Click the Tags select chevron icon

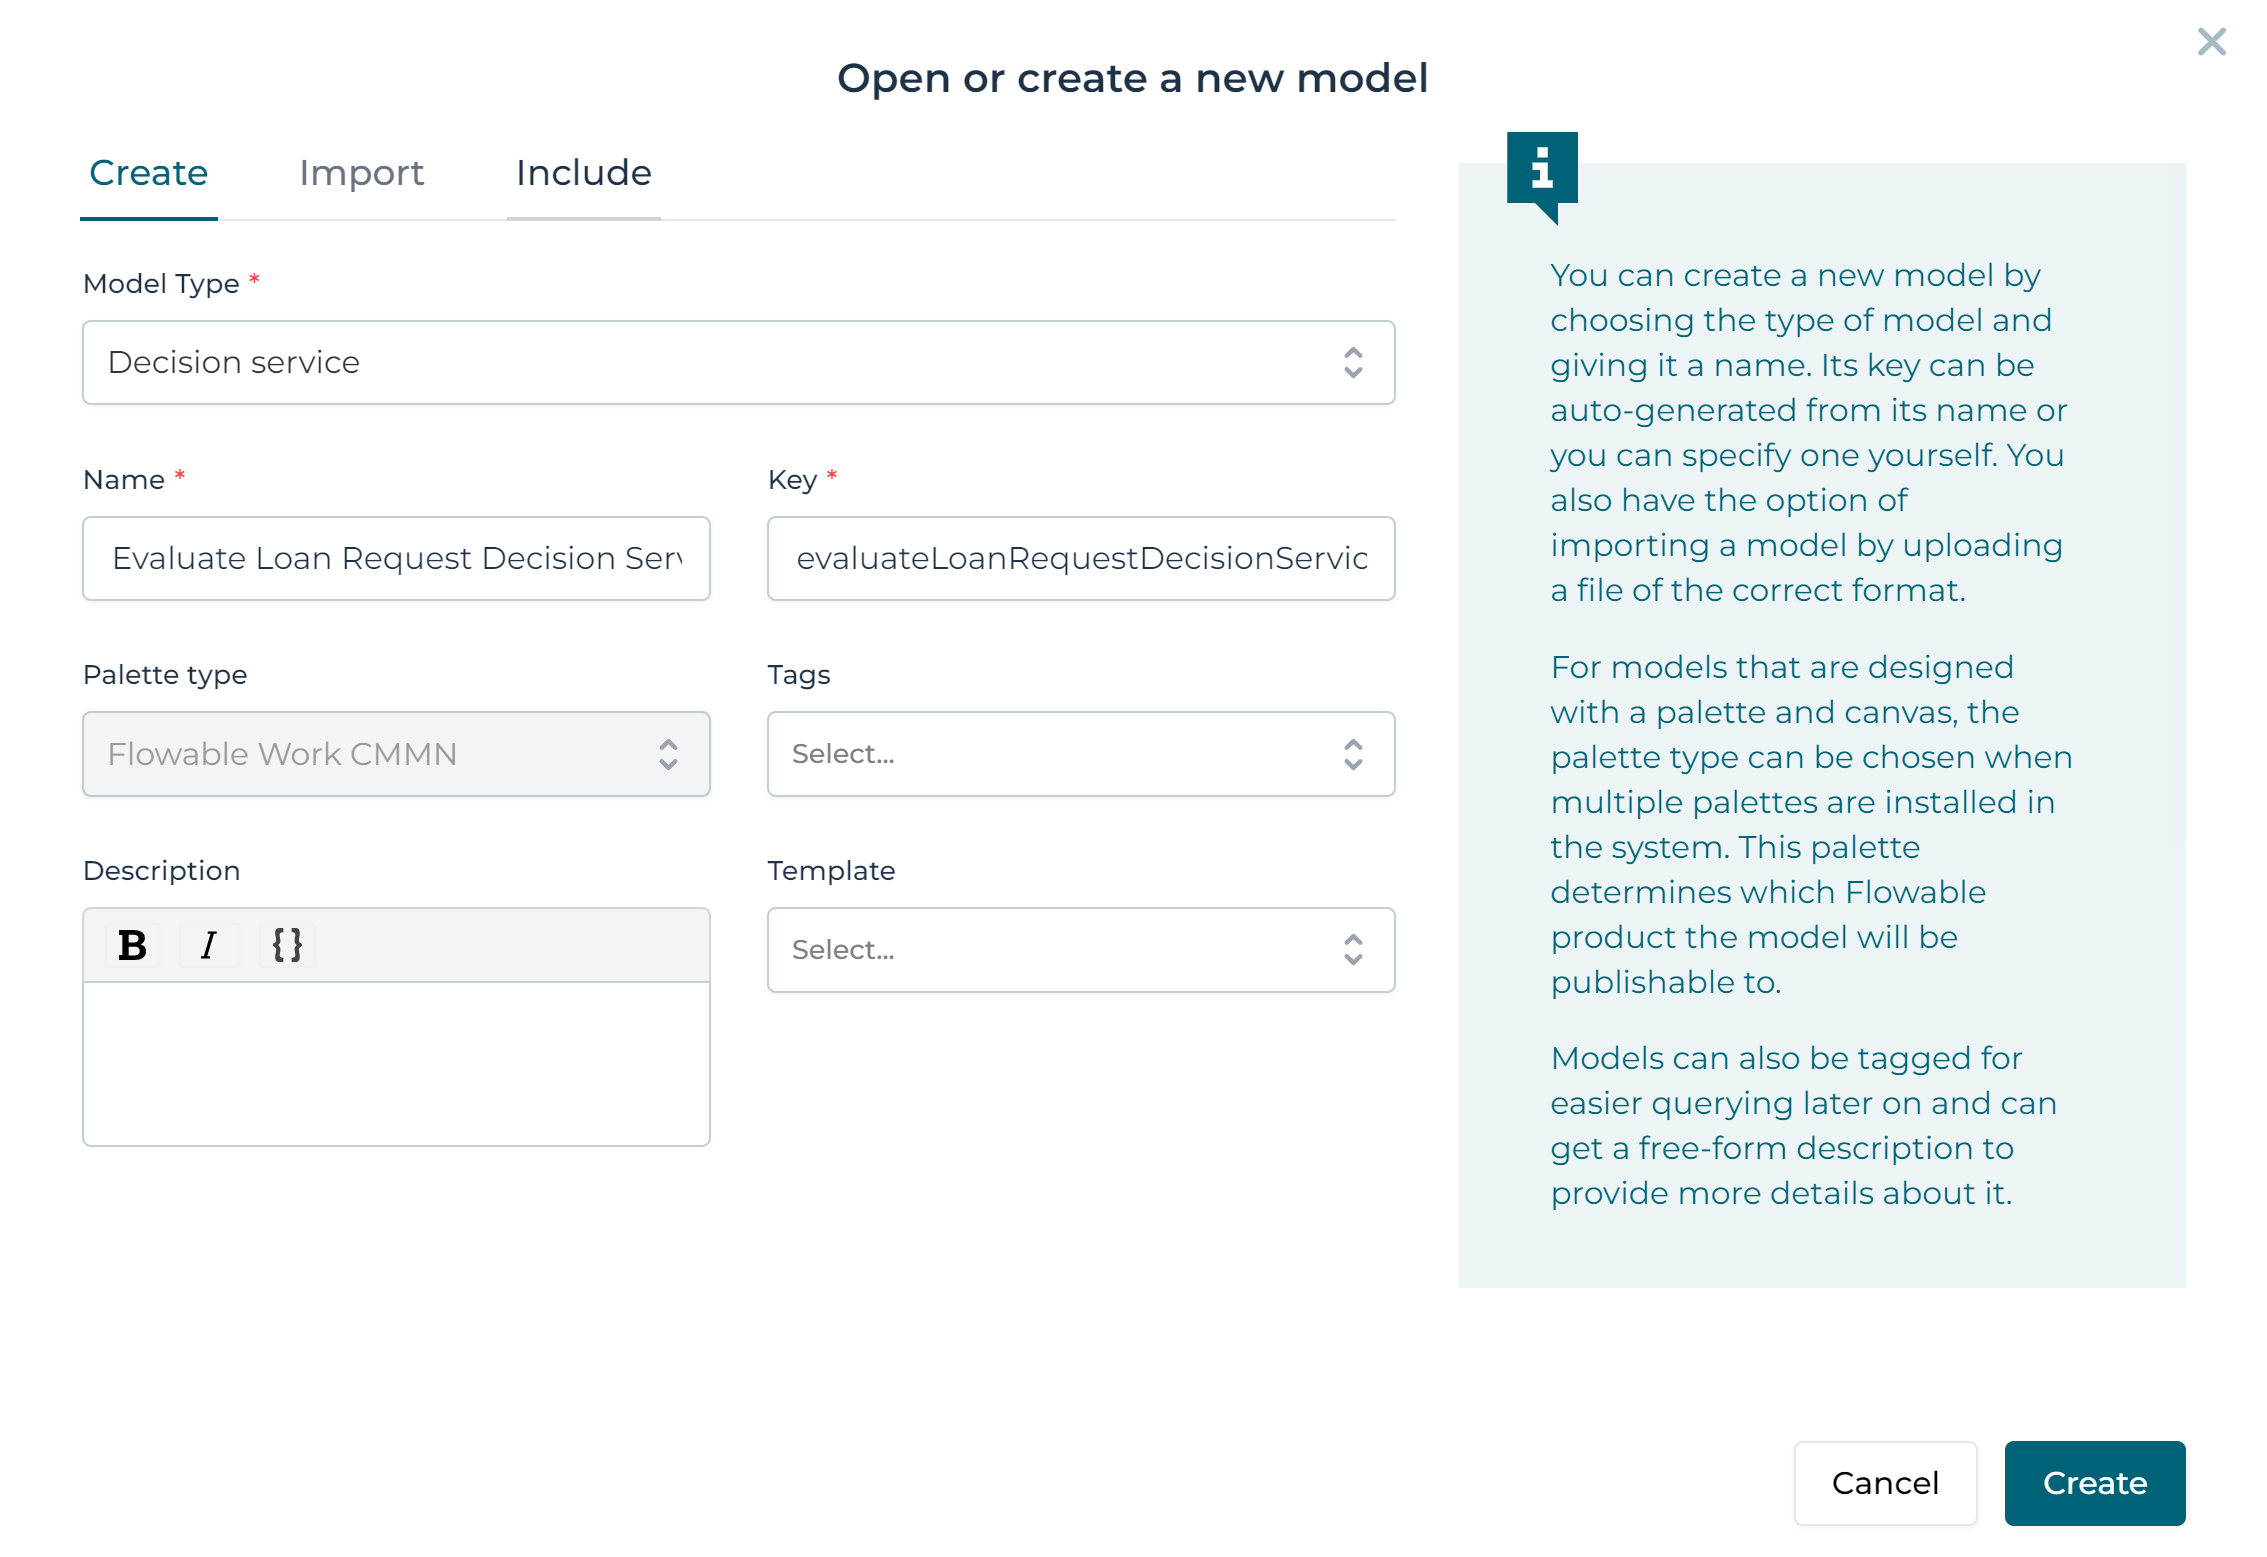pos(1353,754)
